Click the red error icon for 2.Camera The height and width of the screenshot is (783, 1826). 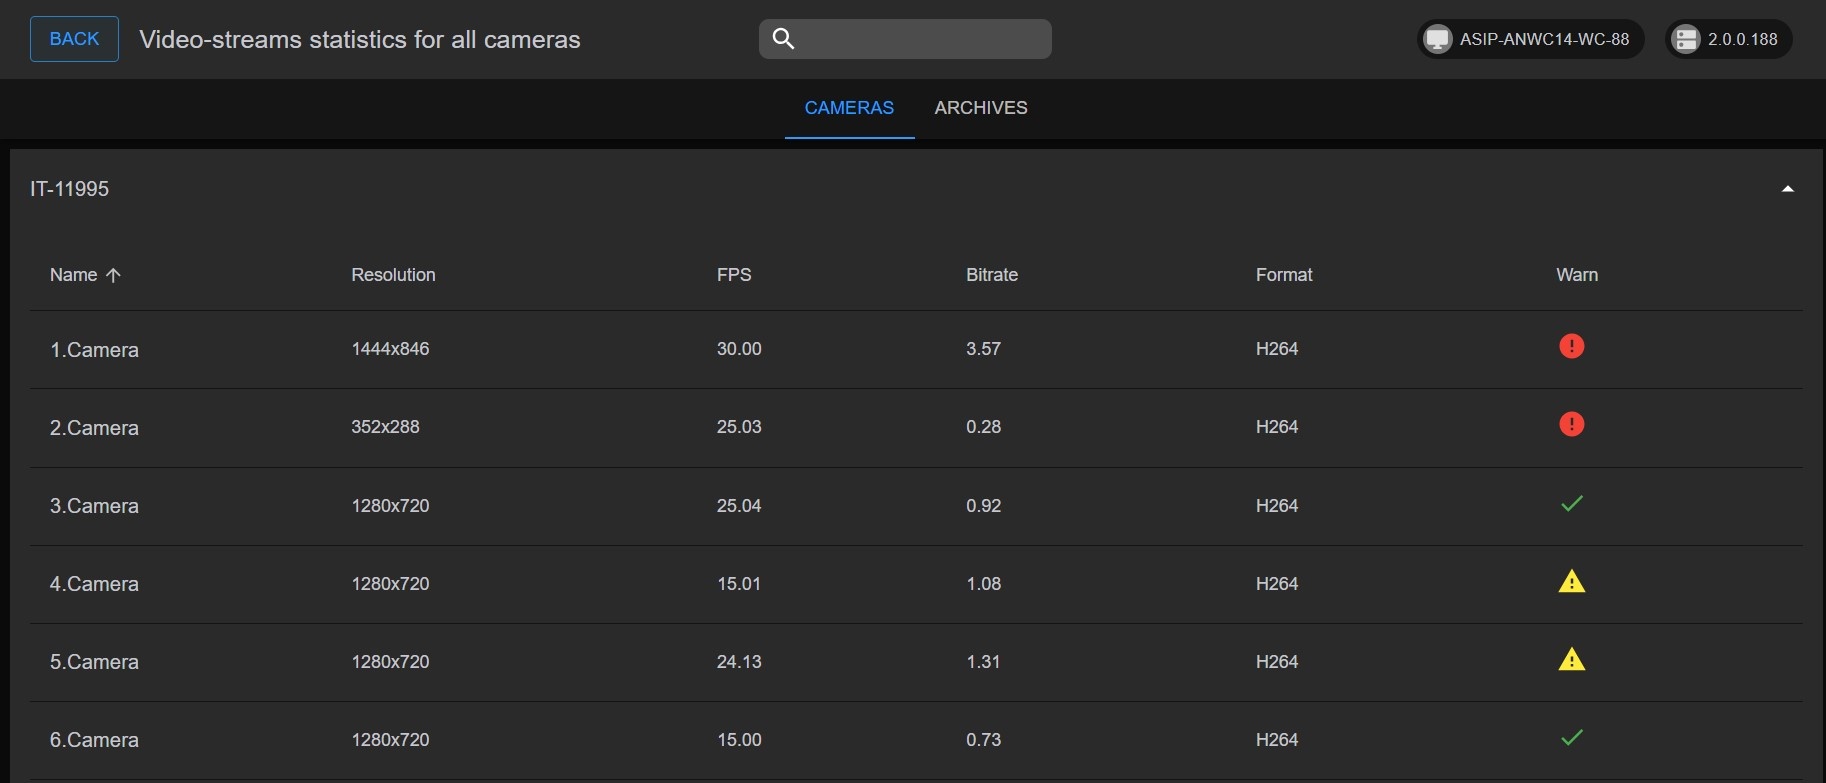pyautogui.click(x=1571, y=425)
